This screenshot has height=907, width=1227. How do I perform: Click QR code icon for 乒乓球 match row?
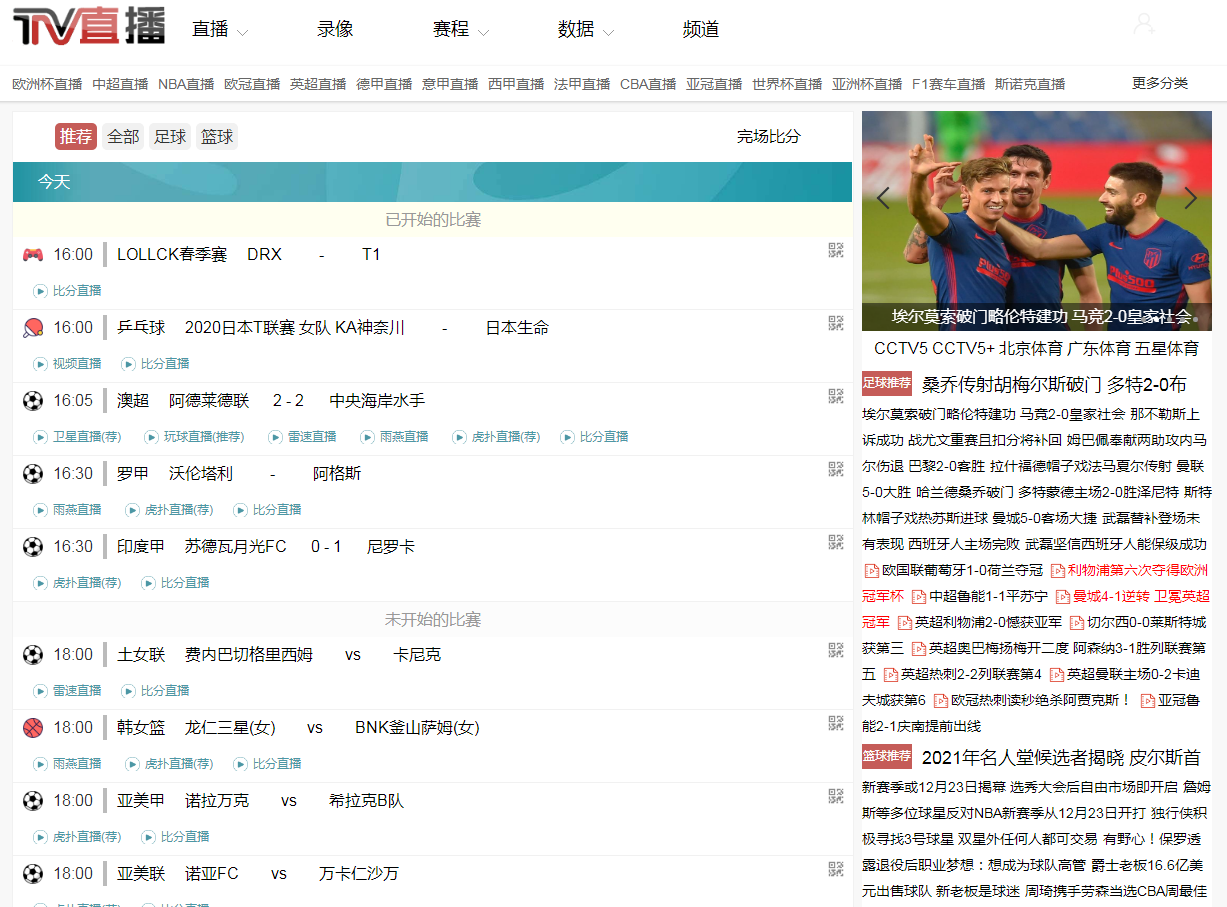(x=836, y=323)
